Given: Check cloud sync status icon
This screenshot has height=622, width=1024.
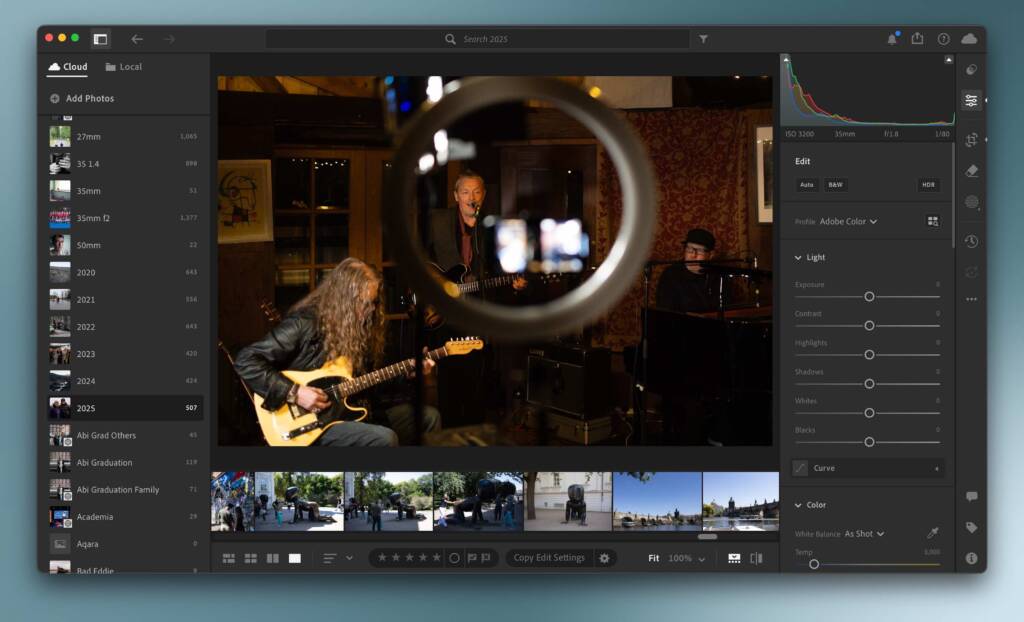Looking at the screenshot, I should [x=969, y=39].
